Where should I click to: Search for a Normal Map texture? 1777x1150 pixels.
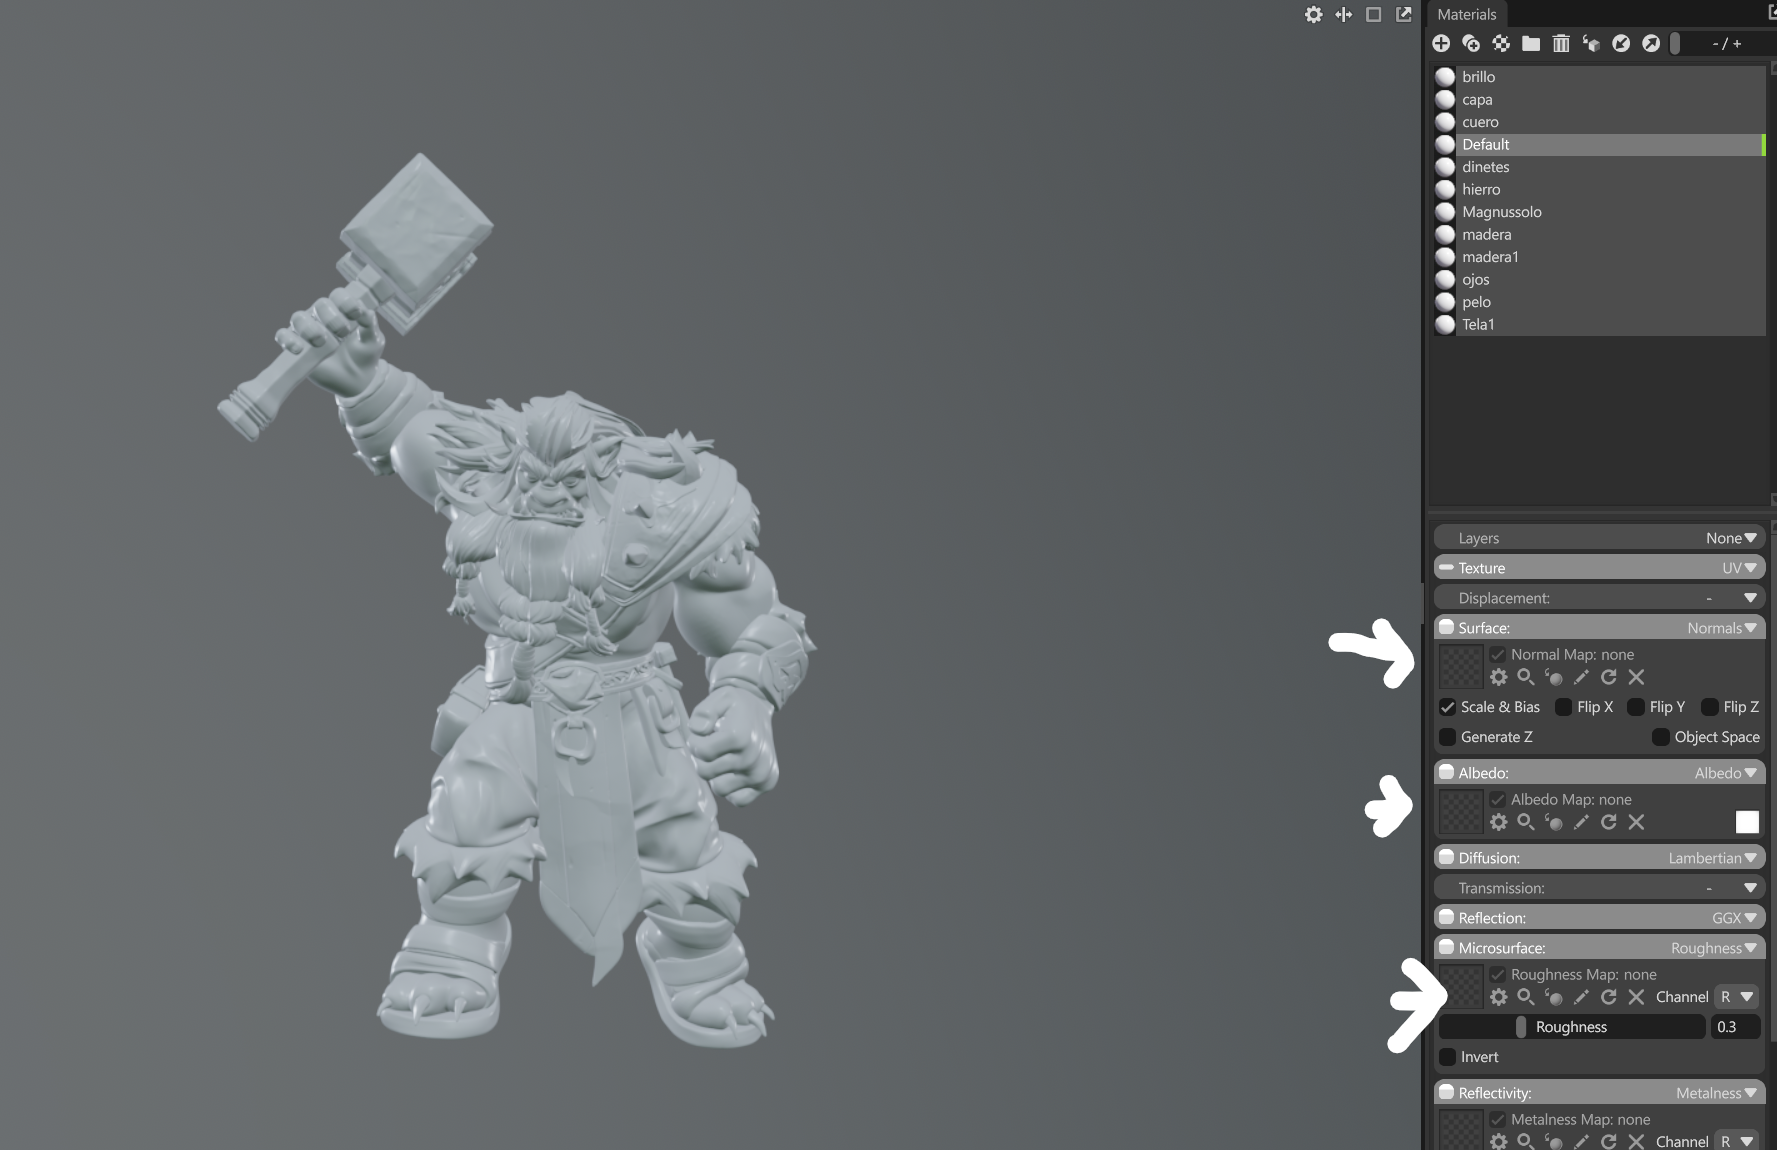[1526, 677]
